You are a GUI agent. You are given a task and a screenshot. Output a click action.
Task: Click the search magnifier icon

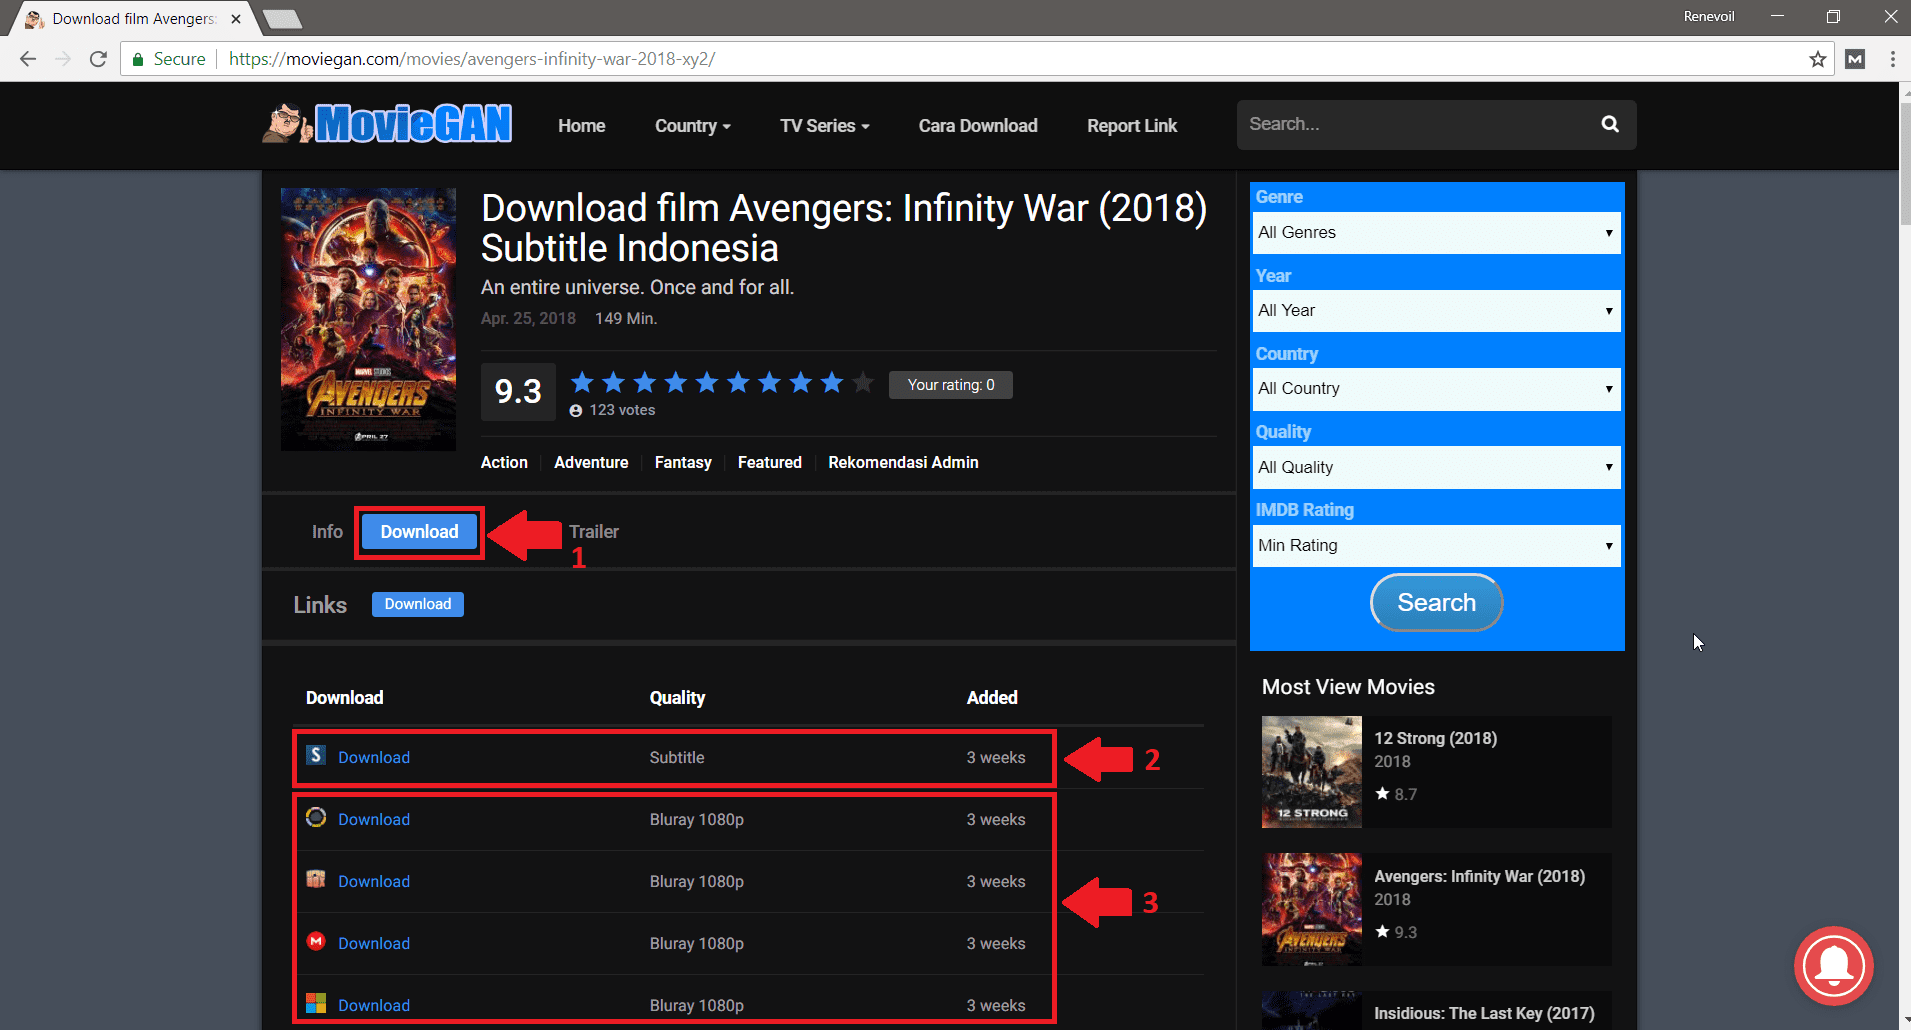(x=1609, y=124)
